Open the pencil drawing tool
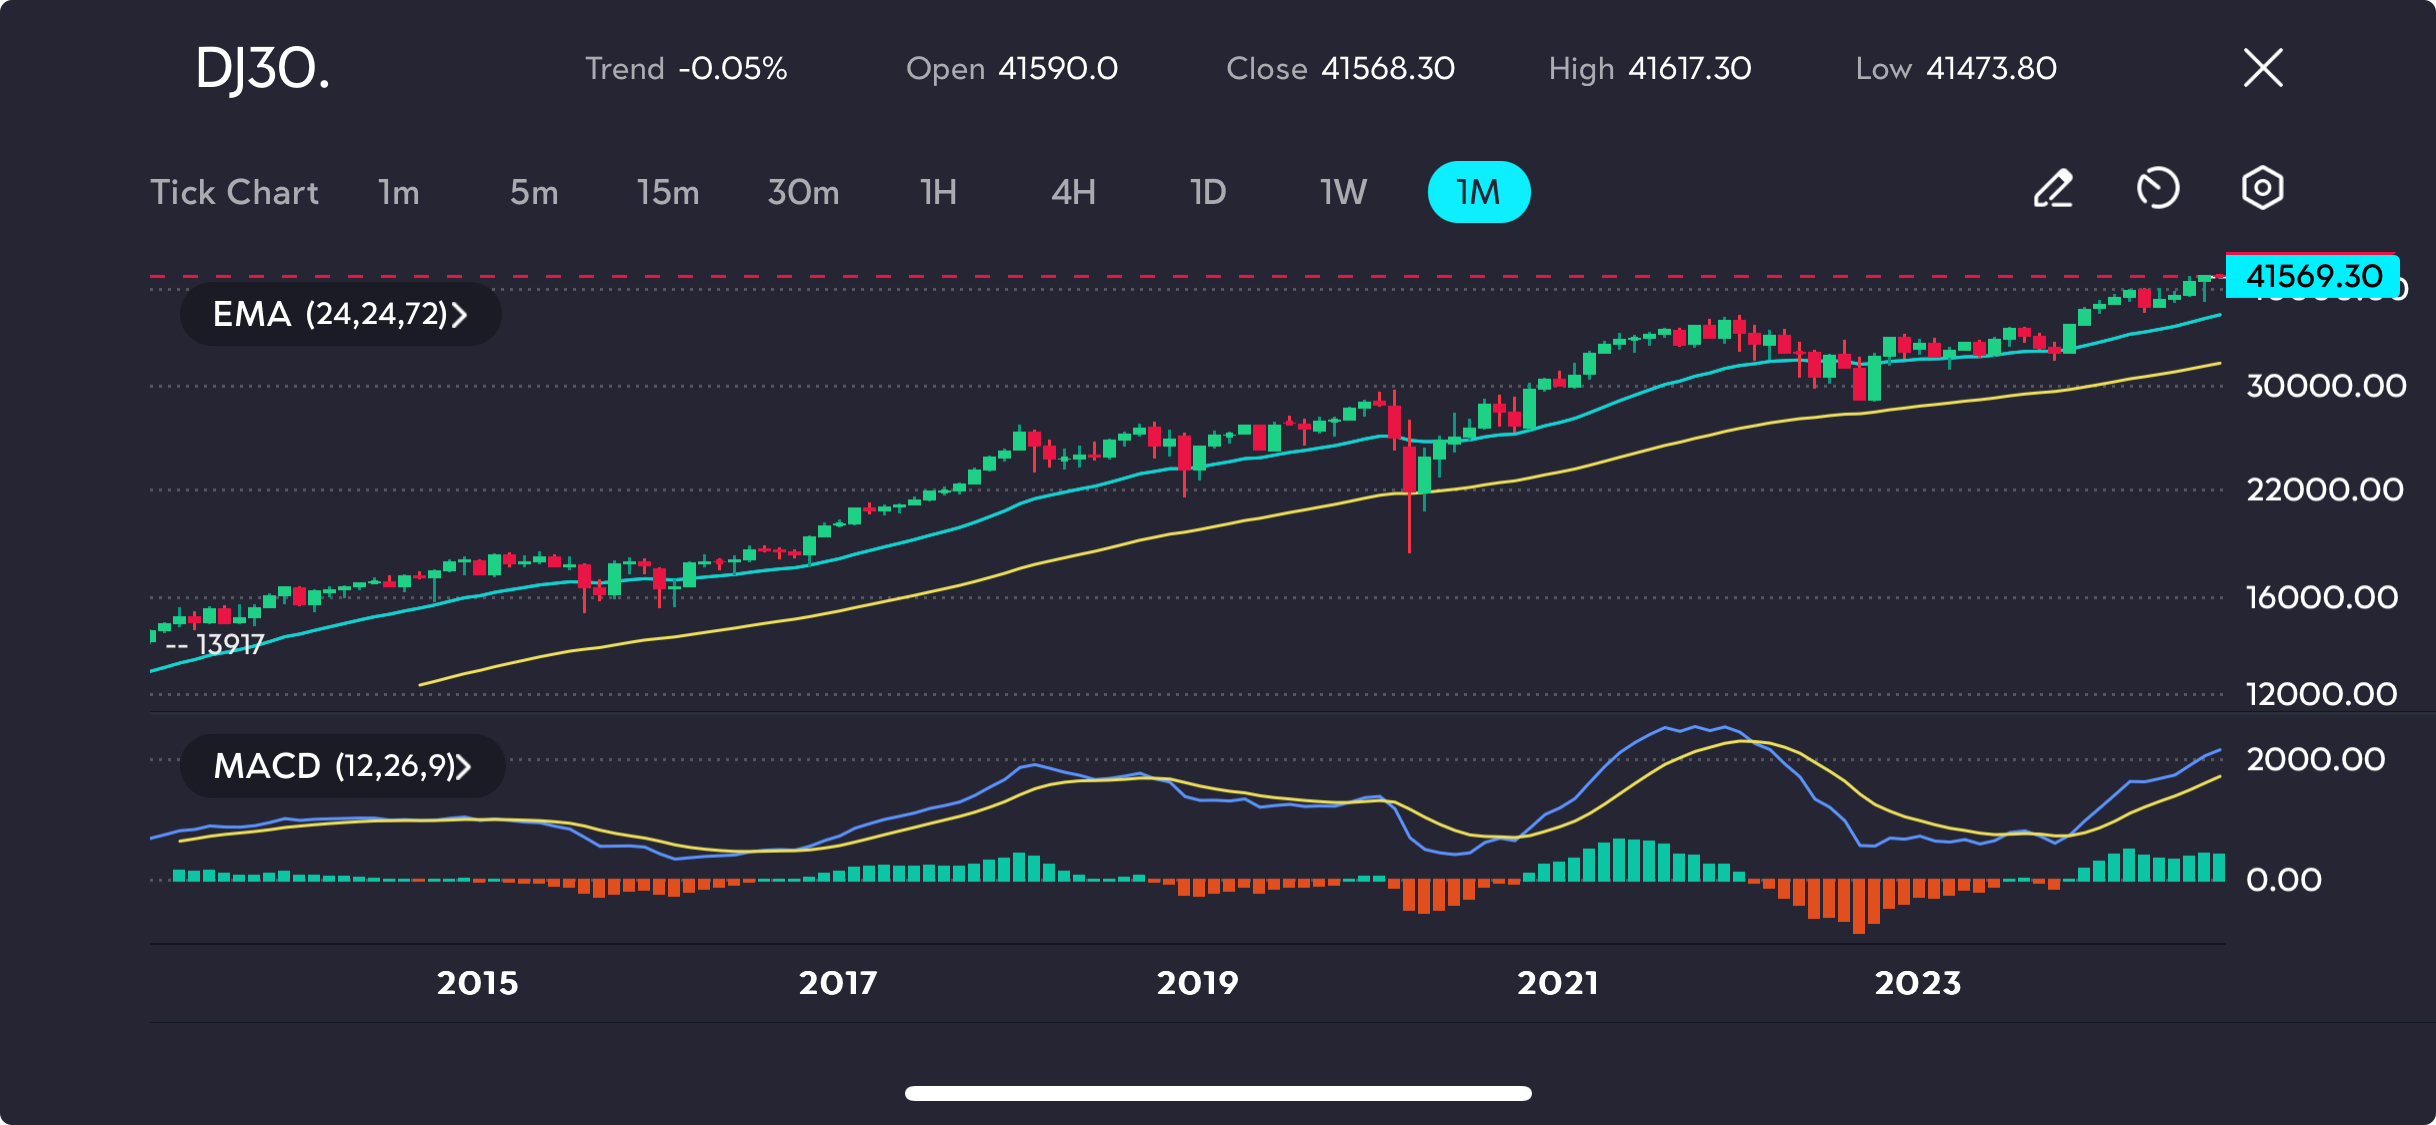This screenshot has width=2436, height=1125. coord(2054,189)
